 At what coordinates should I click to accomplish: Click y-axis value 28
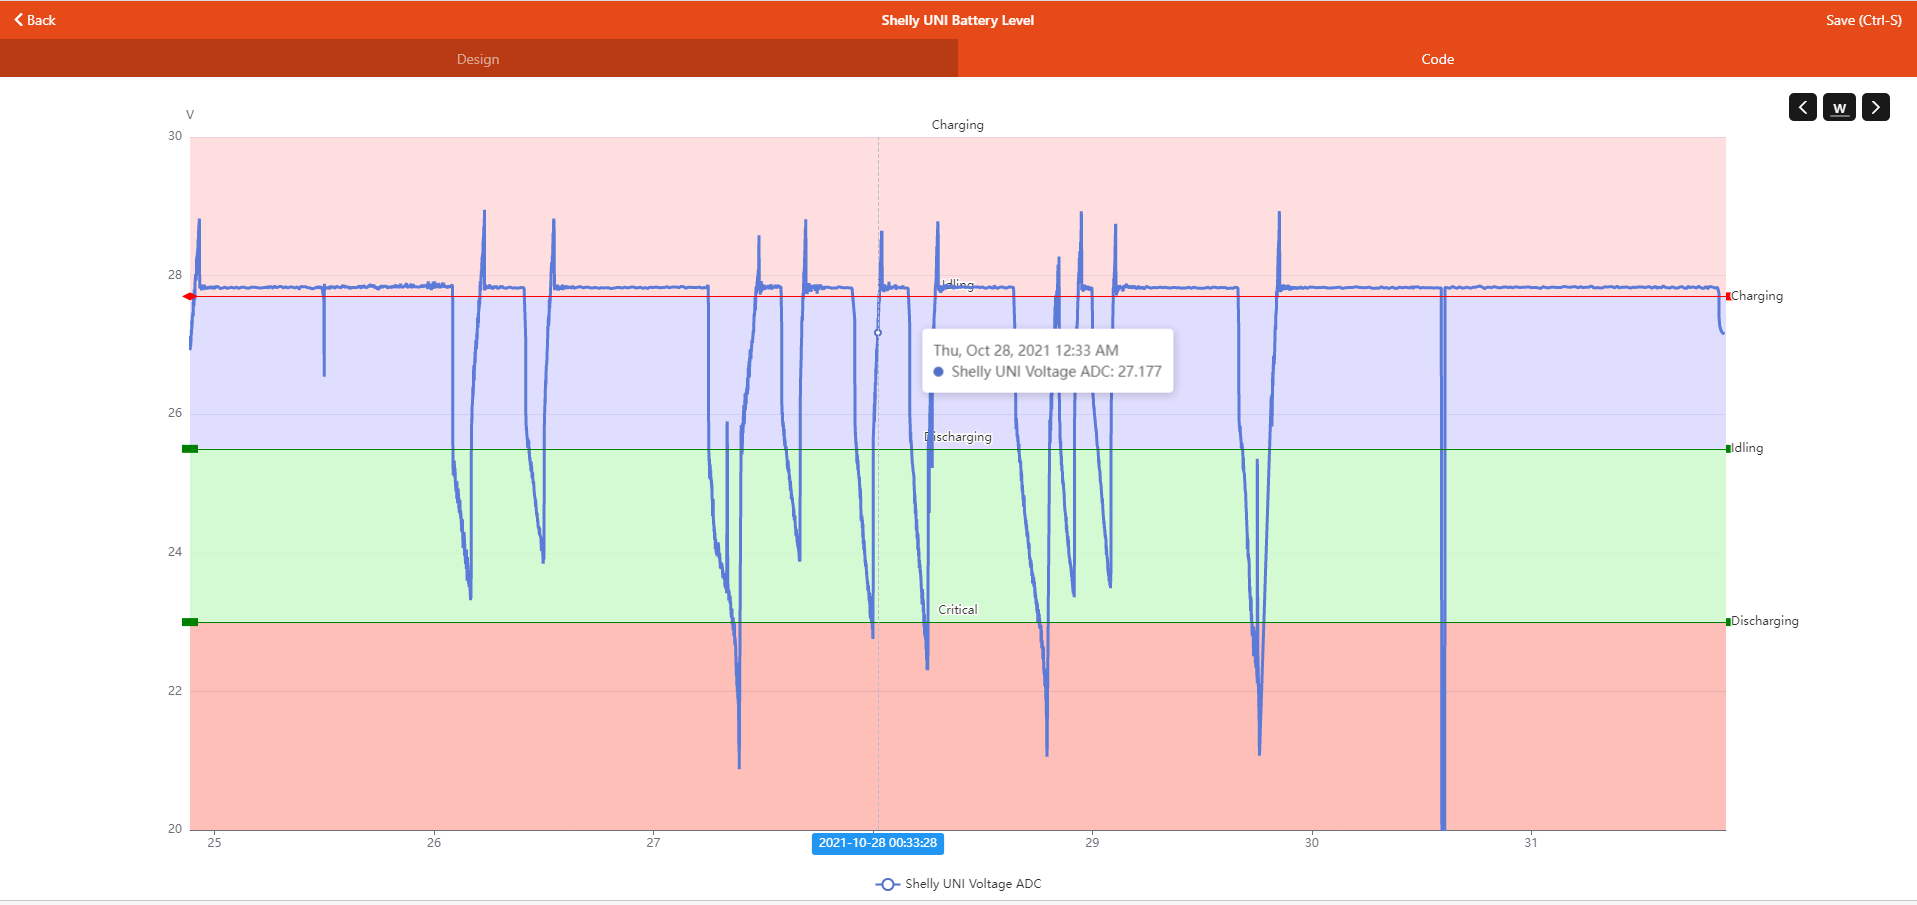point(175,275)
